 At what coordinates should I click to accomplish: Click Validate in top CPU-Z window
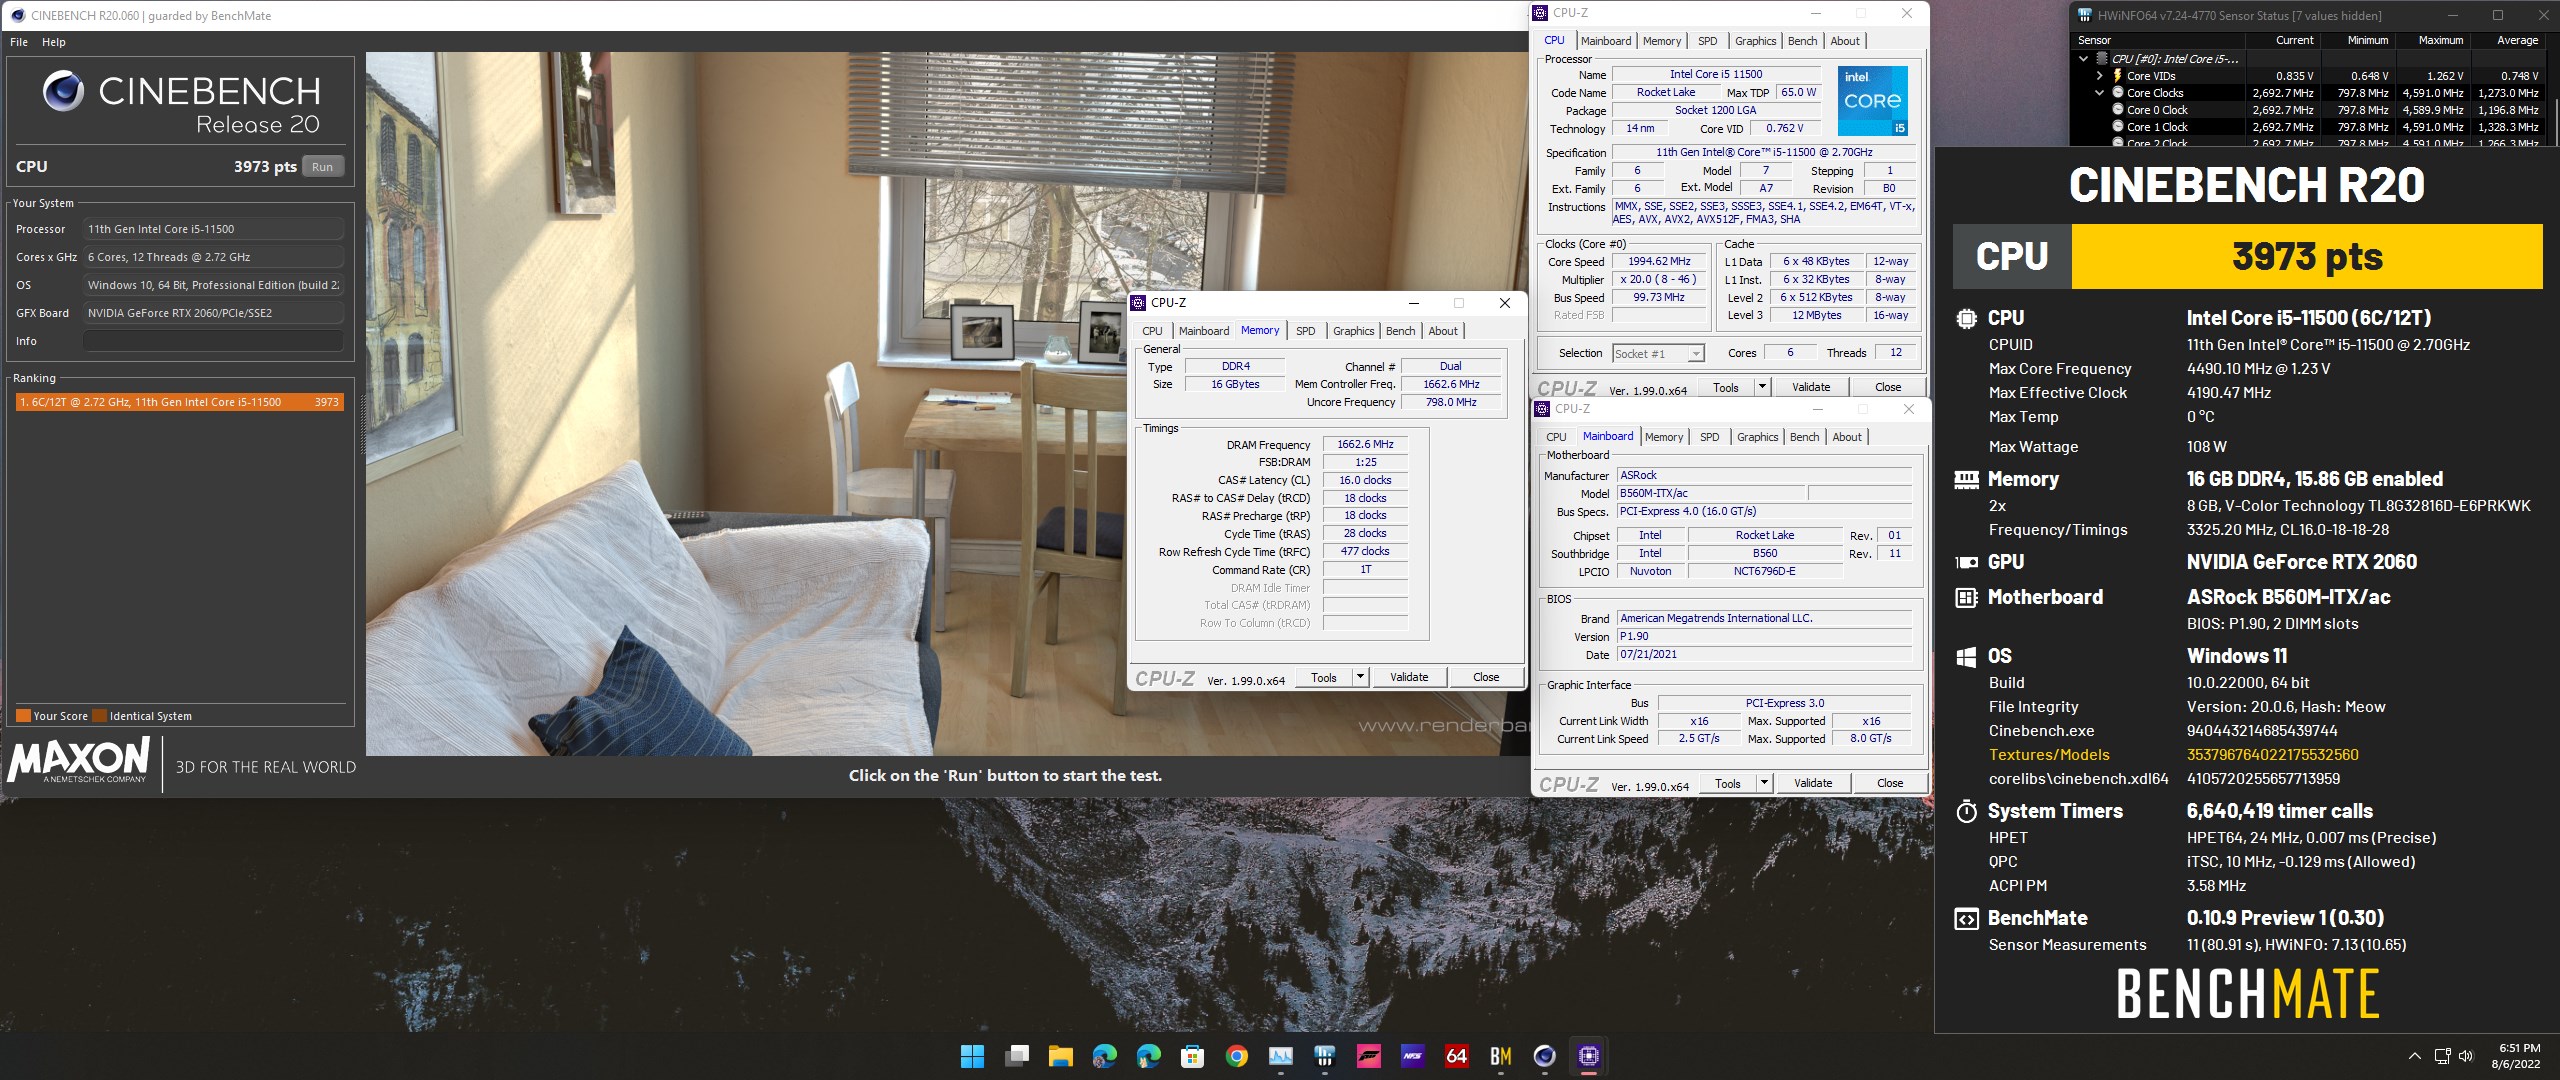coord(1811,387)
